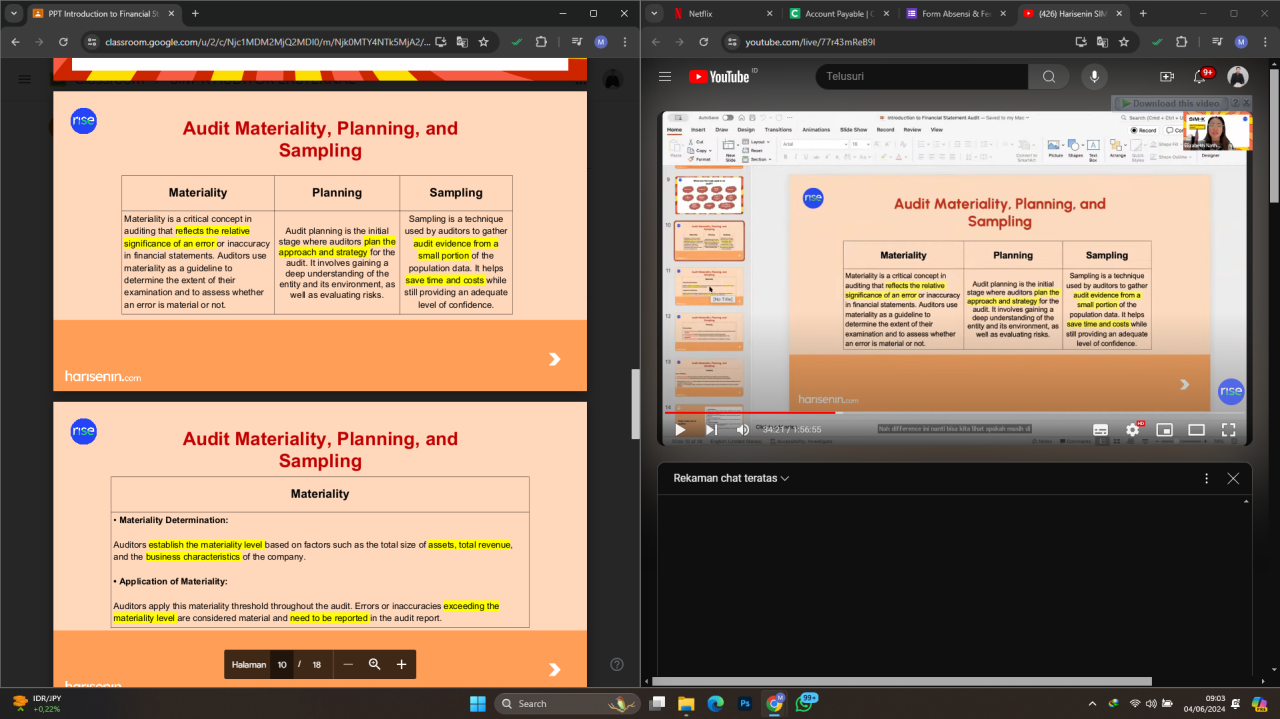The height and width of the screenshot is (719, 1280).
Task: Open YouTube player settings gear
Action: coord(1132,430)
